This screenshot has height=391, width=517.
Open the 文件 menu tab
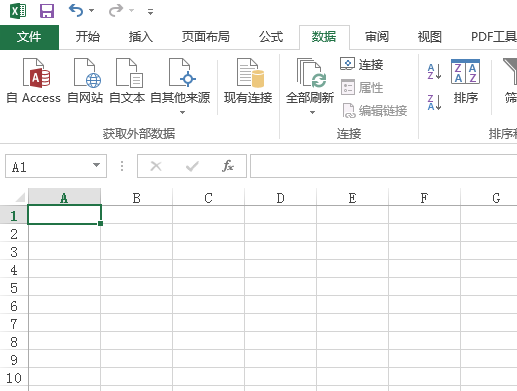click(29, 37)
